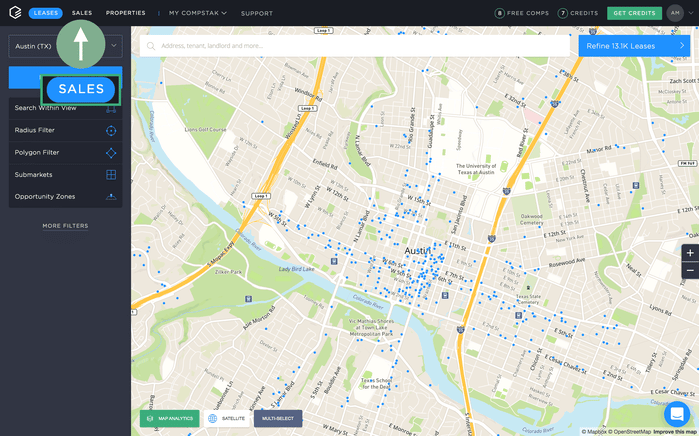Open the Leases tab

(x=45, y=13)
